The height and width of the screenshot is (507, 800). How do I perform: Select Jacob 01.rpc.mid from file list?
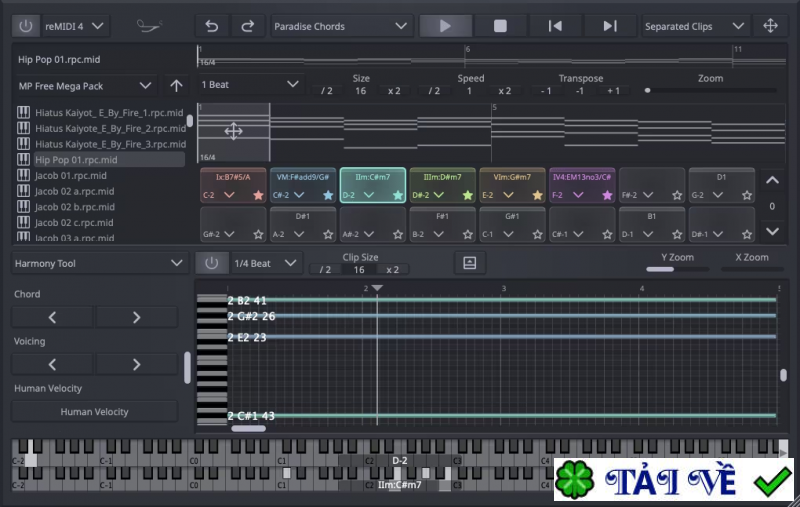(x=70, y=176)
